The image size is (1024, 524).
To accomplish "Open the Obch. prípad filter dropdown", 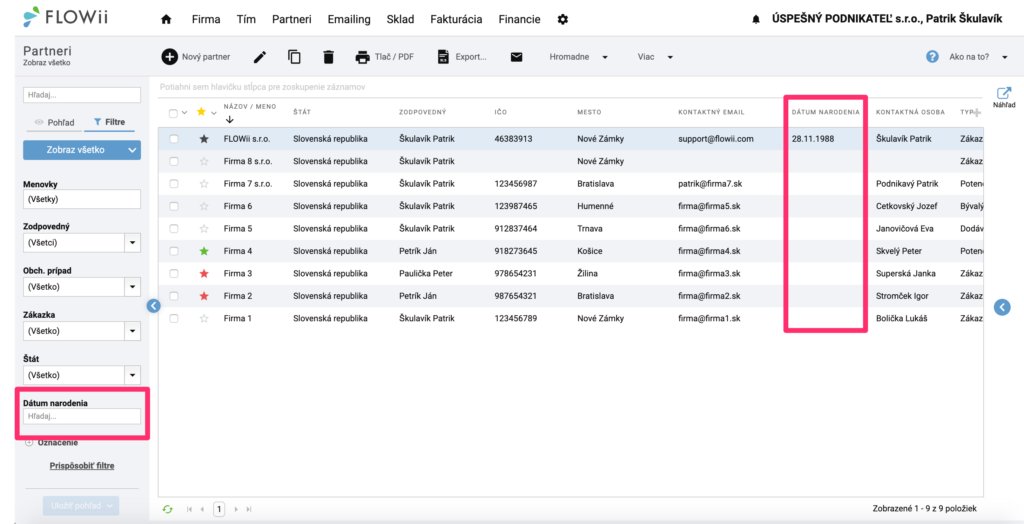I will [133, 287].
